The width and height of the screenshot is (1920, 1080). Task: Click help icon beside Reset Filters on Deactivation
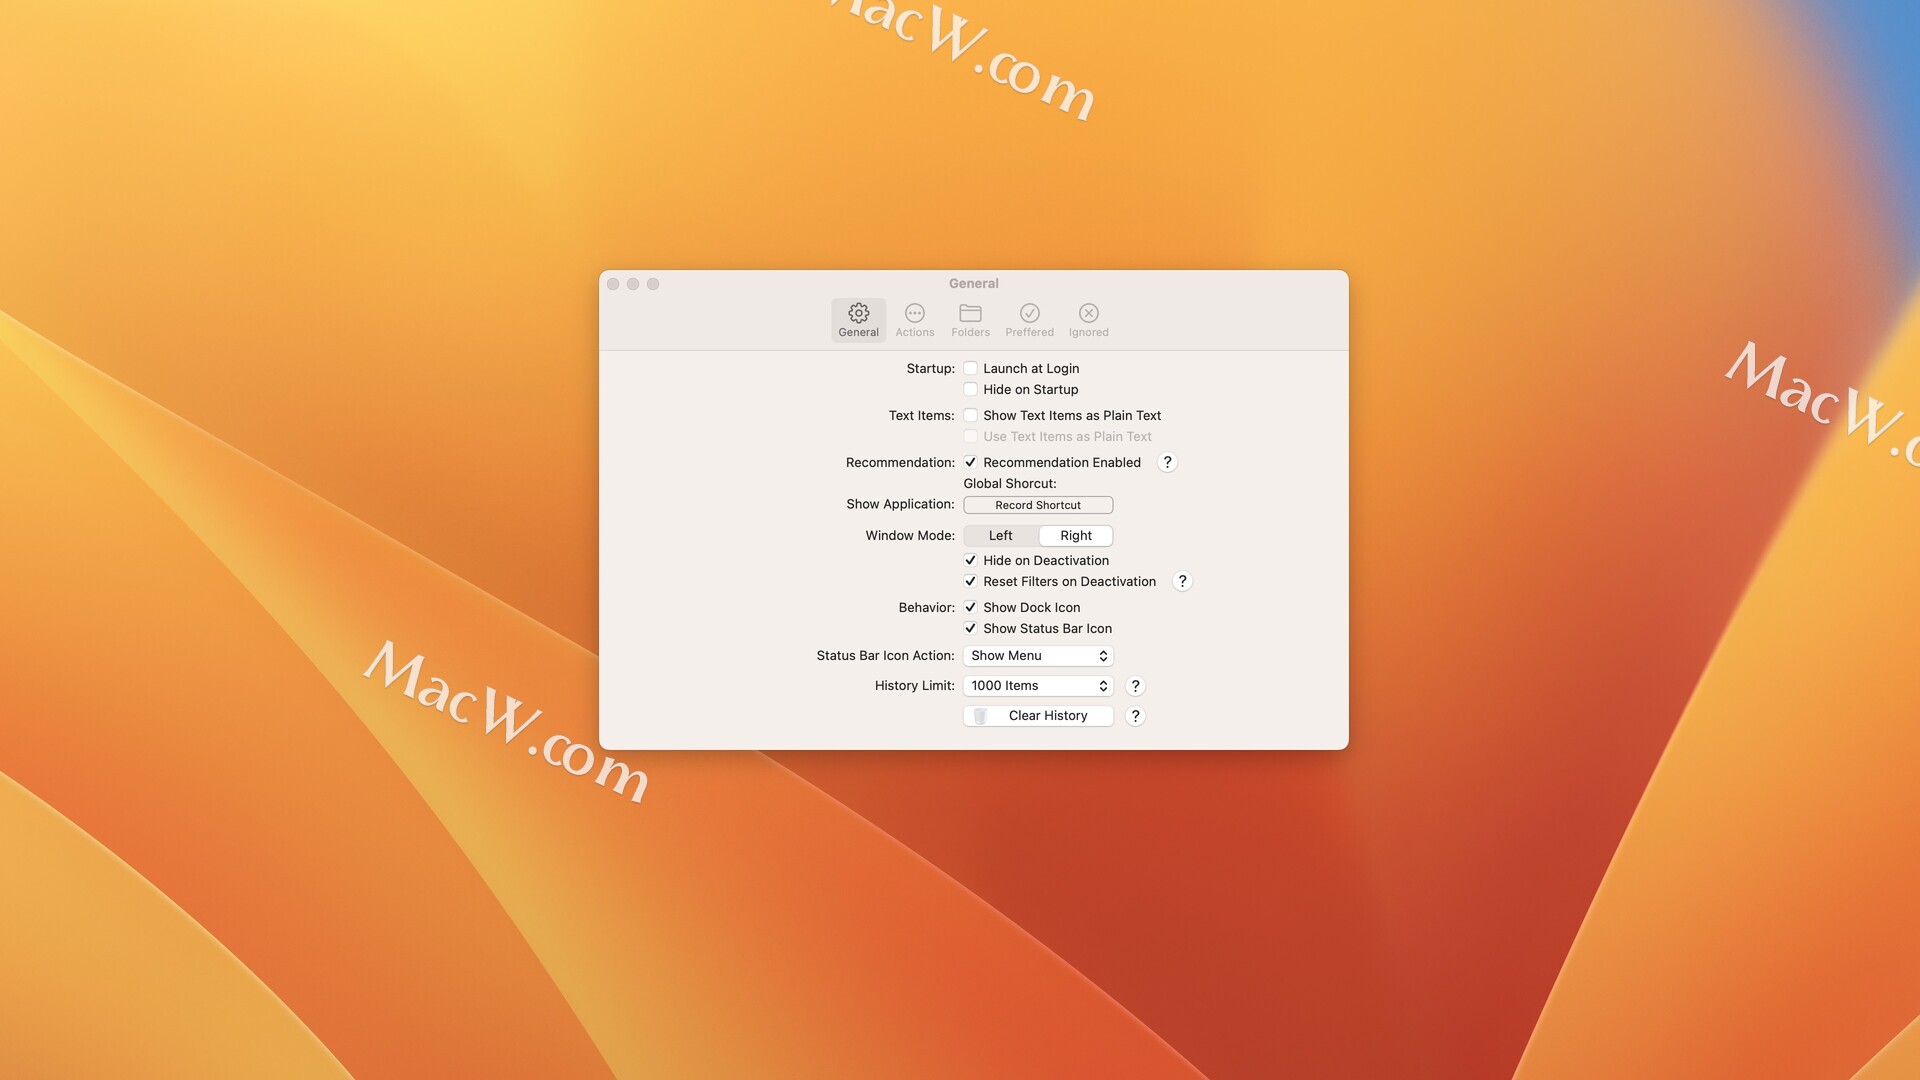pos(1182,581)
